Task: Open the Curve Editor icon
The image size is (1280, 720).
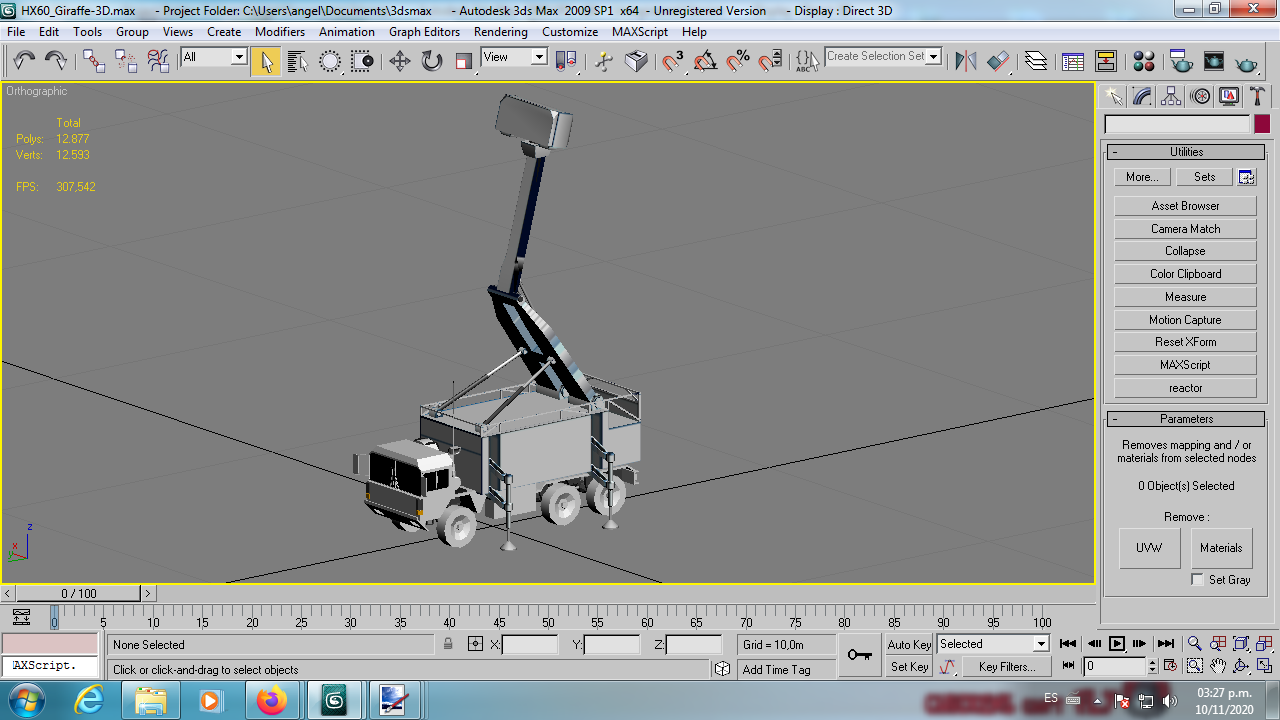Action: tap(1073, 61)
